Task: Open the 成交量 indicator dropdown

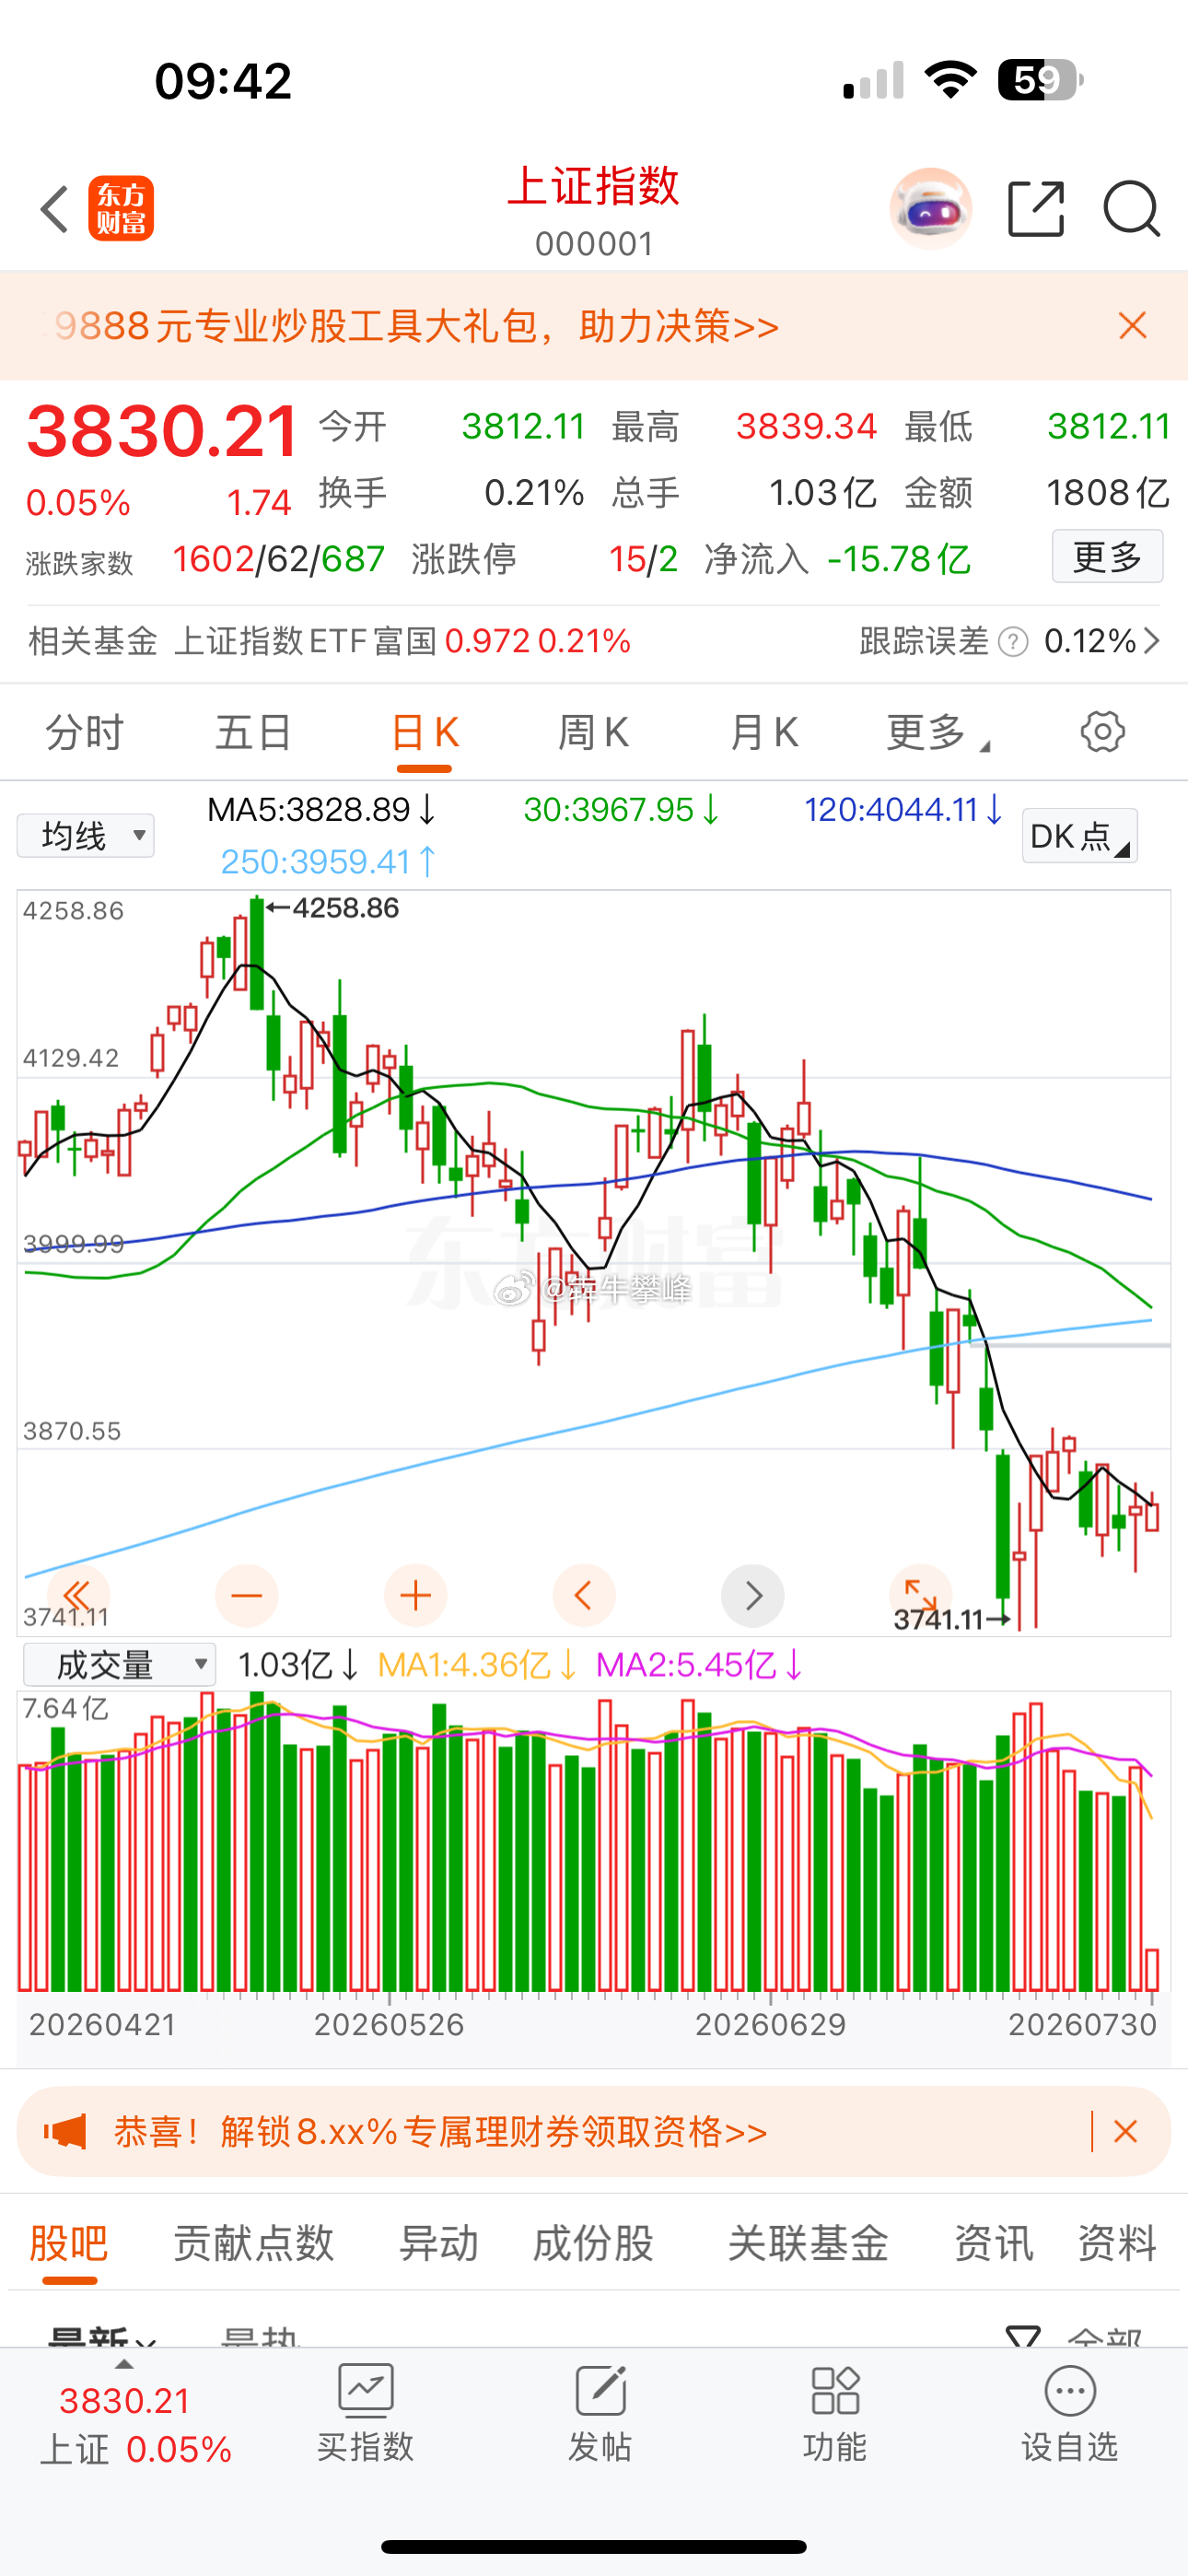Action: point(120,1665)
